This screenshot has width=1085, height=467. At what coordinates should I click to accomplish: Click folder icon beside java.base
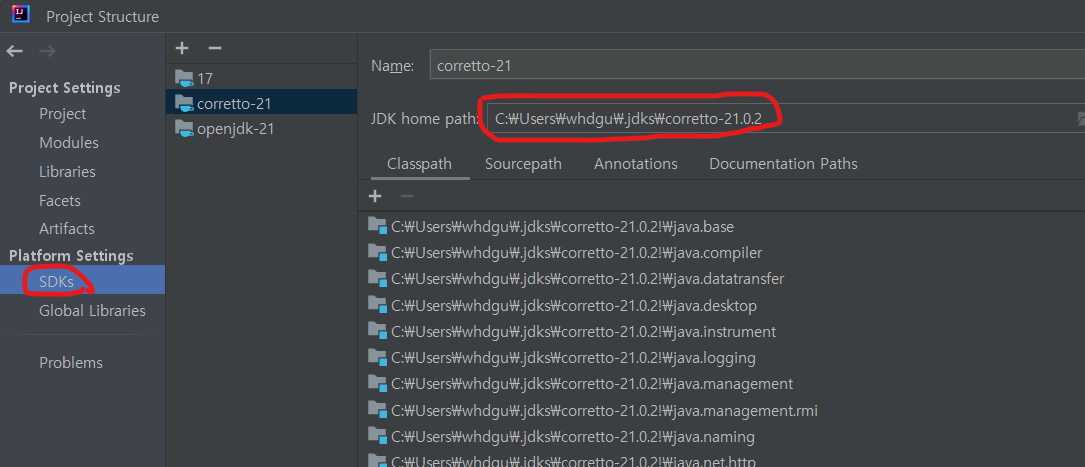(377, 225)
